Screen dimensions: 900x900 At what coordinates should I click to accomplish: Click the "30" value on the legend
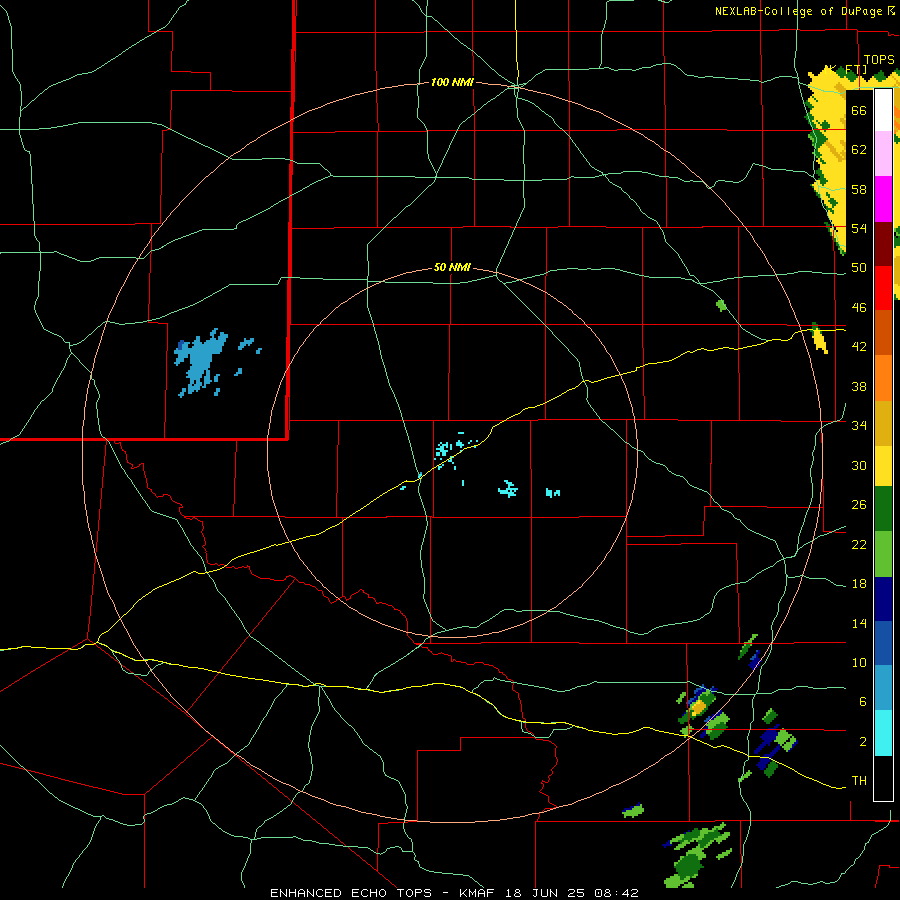click(x=859, y=465)
